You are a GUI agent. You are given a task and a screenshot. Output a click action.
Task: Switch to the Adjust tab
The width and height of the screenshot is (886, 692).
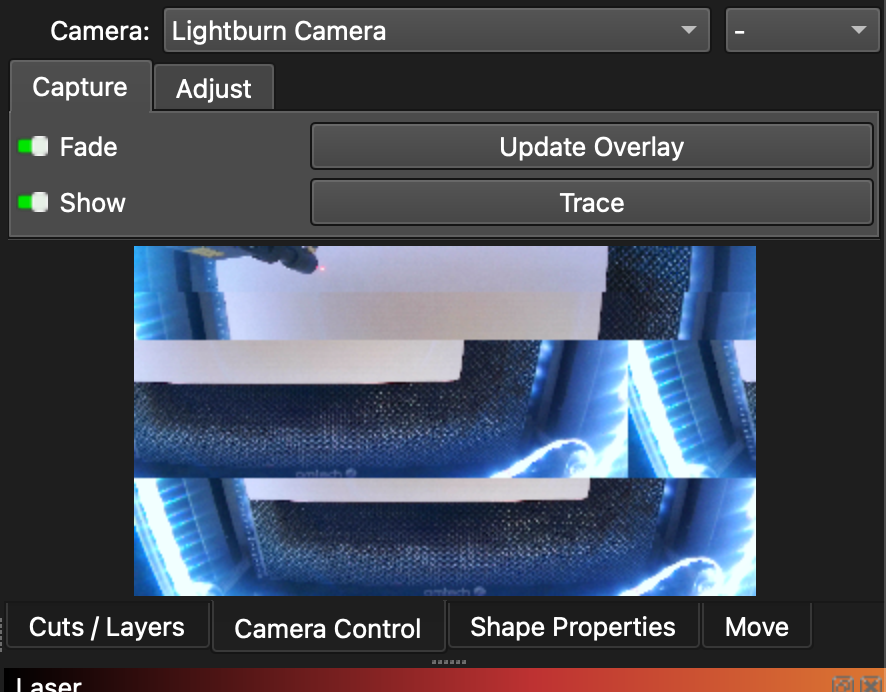point(213,89)
